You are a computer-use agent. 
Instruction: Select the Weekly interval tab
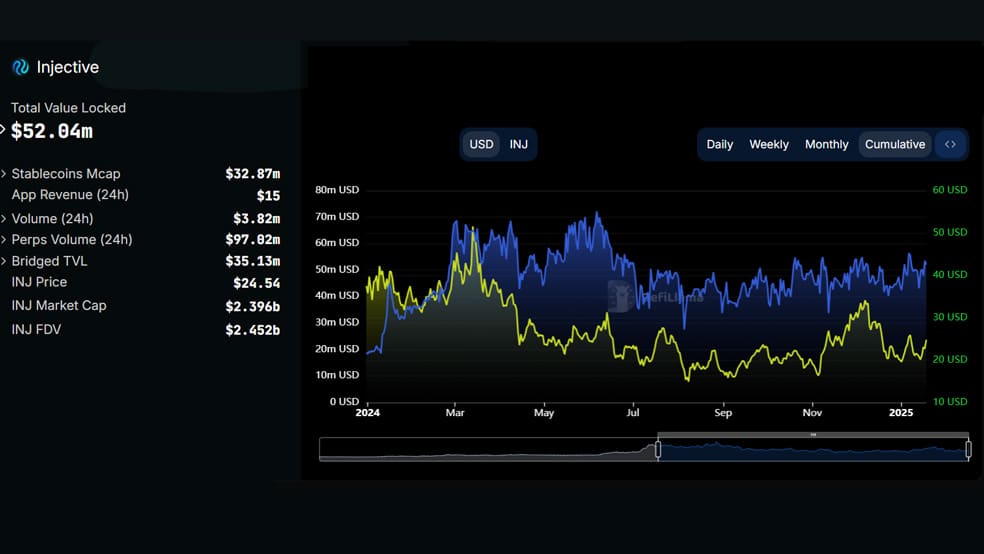(769, 144)
